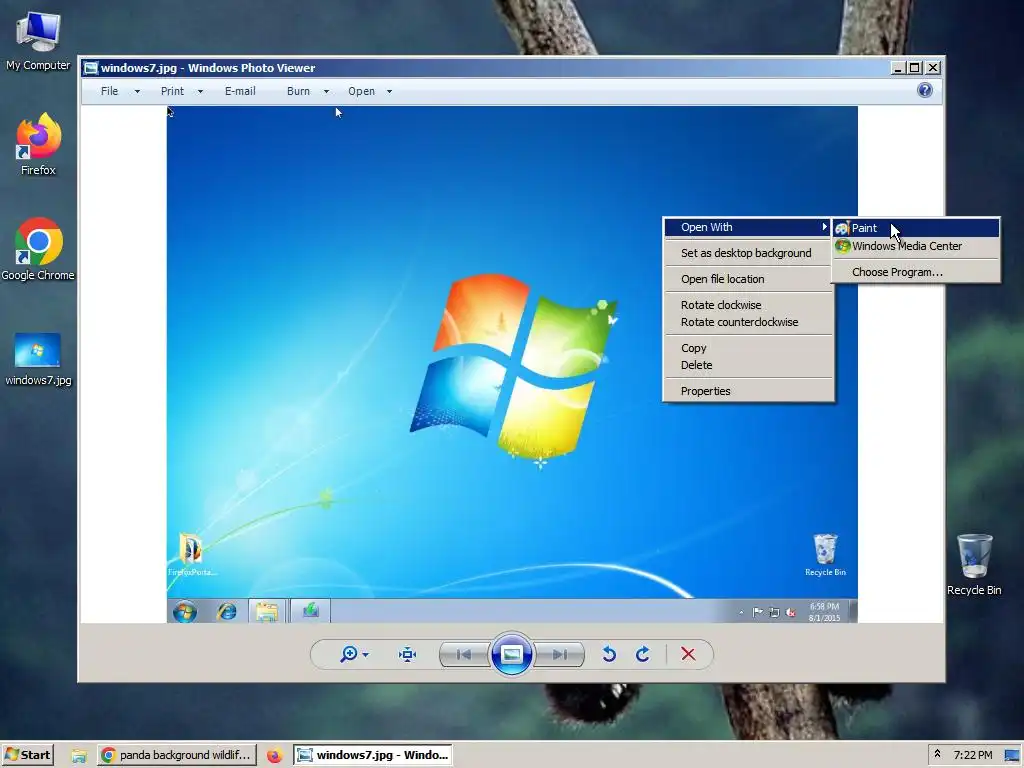The height and width of the screenshot is (768, 1024).
Task: Click the red delete X icon
Action: [688, 654]
